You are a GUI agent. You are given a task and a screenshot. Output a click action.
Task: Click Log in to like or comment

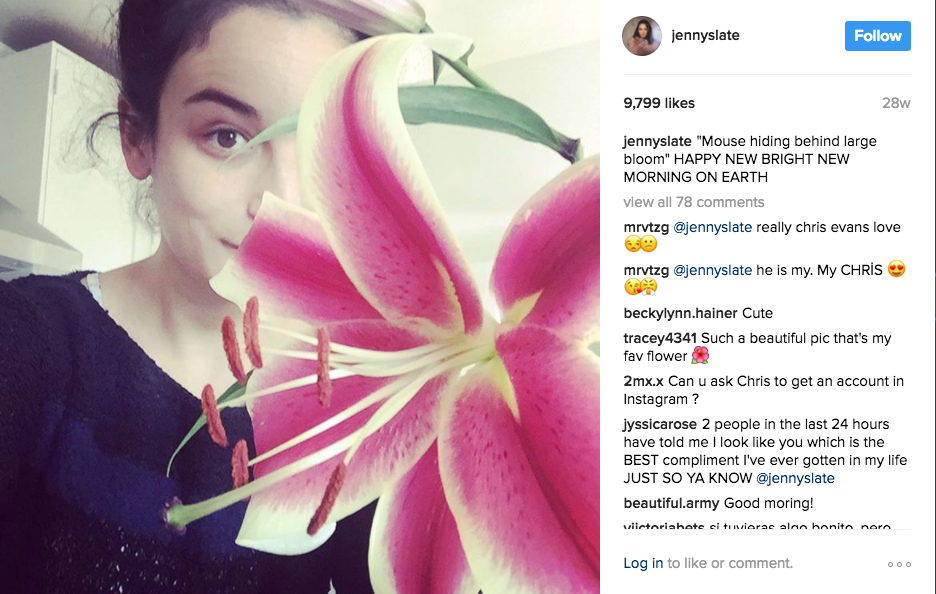[643, 563]
